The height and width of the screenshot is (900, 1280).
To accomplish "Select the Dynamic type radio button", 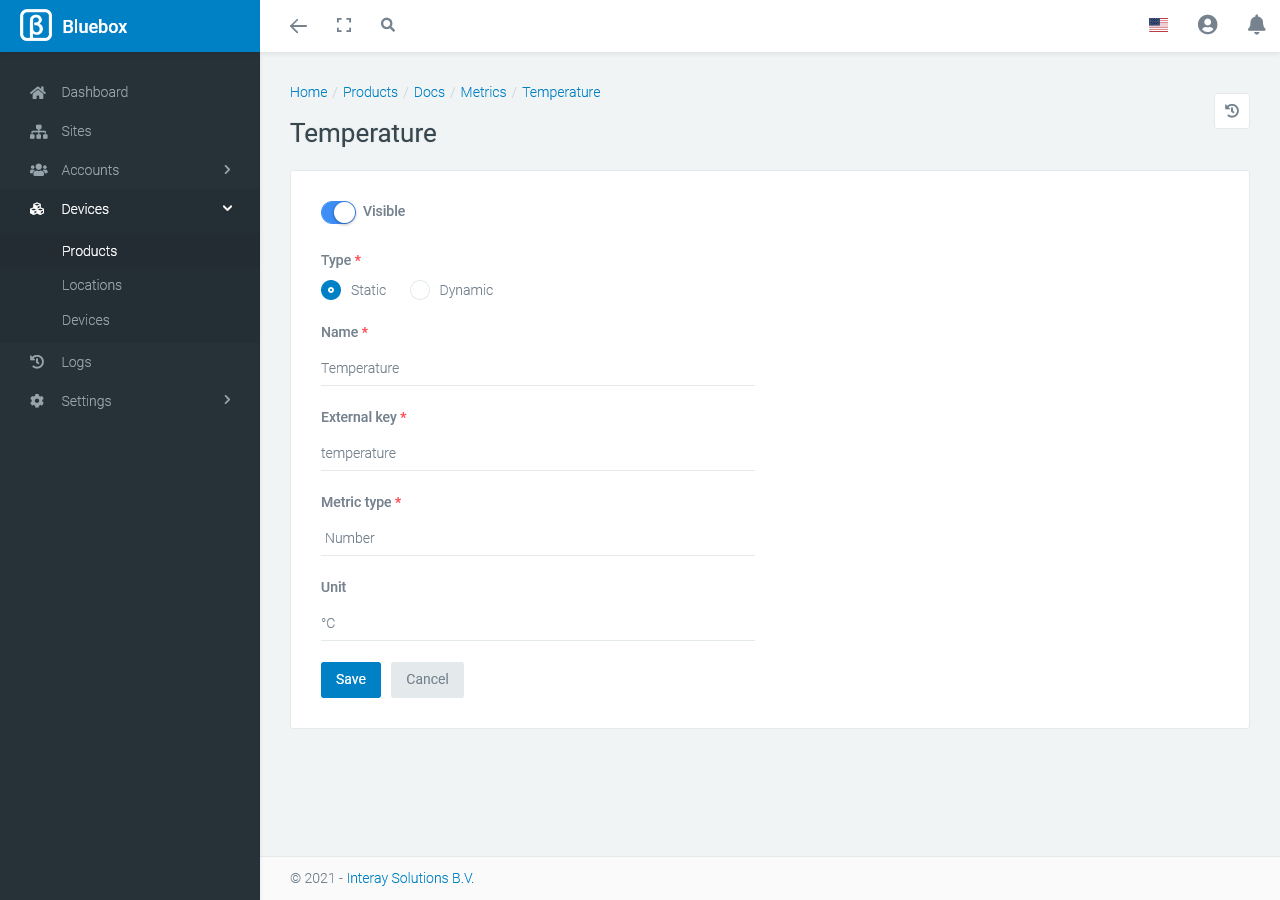I will (x=420, y=290).
